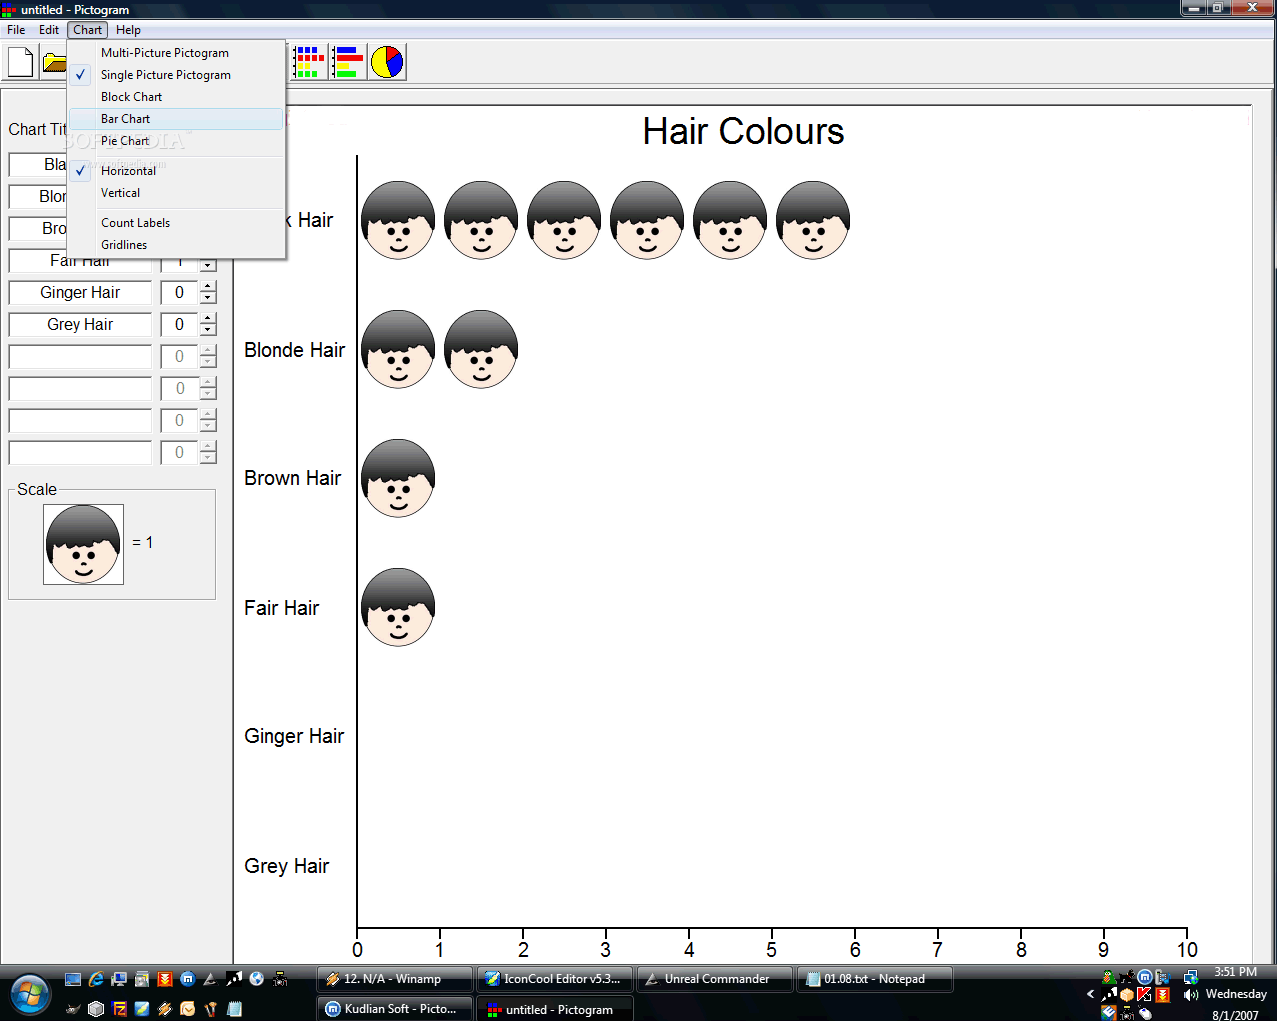
Task: Click the mouse utility tray icon
Action: pyautogui.click(x=1145, y=1013)
